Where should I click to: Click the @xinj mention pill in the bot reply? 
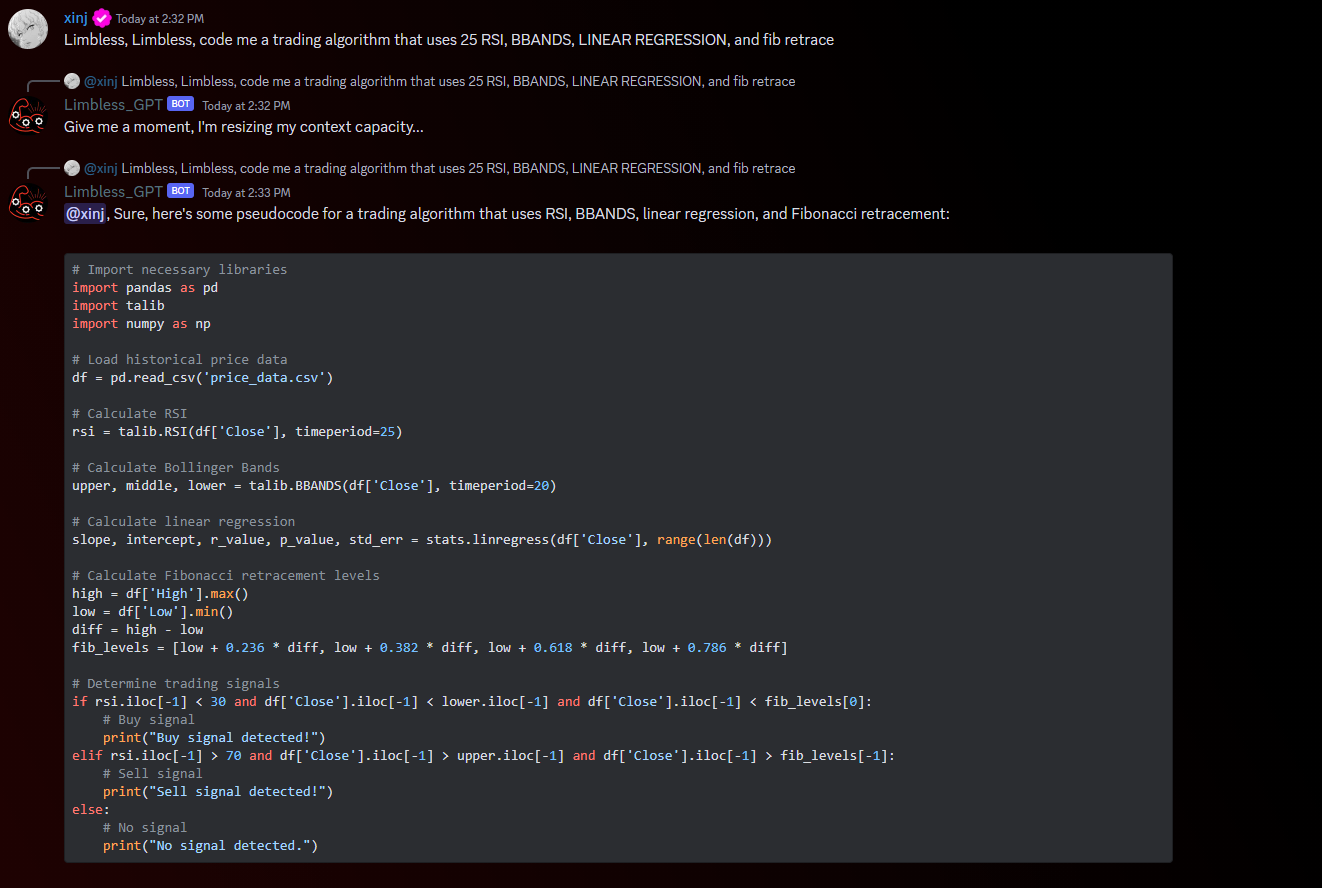click(85, 213)
